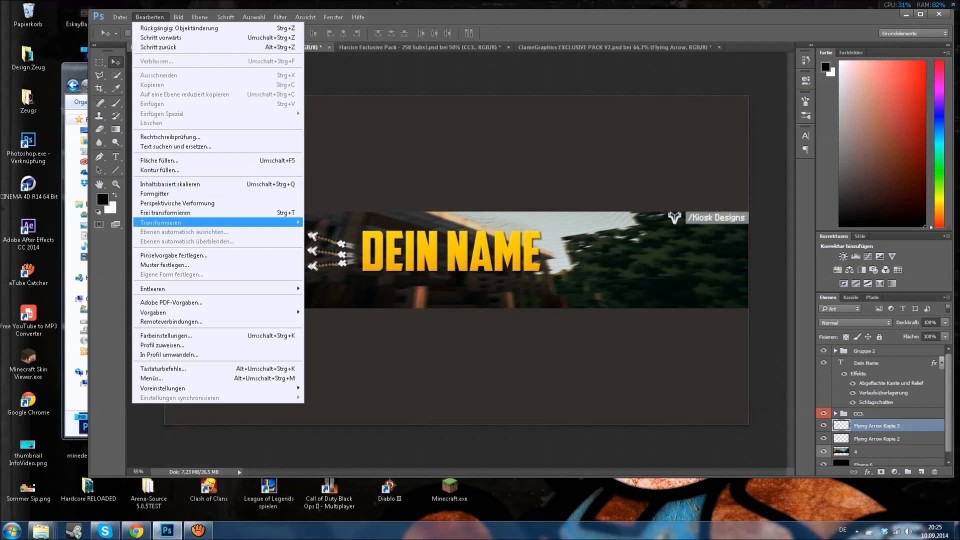The height and width of the screenshot is (540, 960).
Task: Open the Deckkraft opacity slider arrow
Action: point(945,323)
